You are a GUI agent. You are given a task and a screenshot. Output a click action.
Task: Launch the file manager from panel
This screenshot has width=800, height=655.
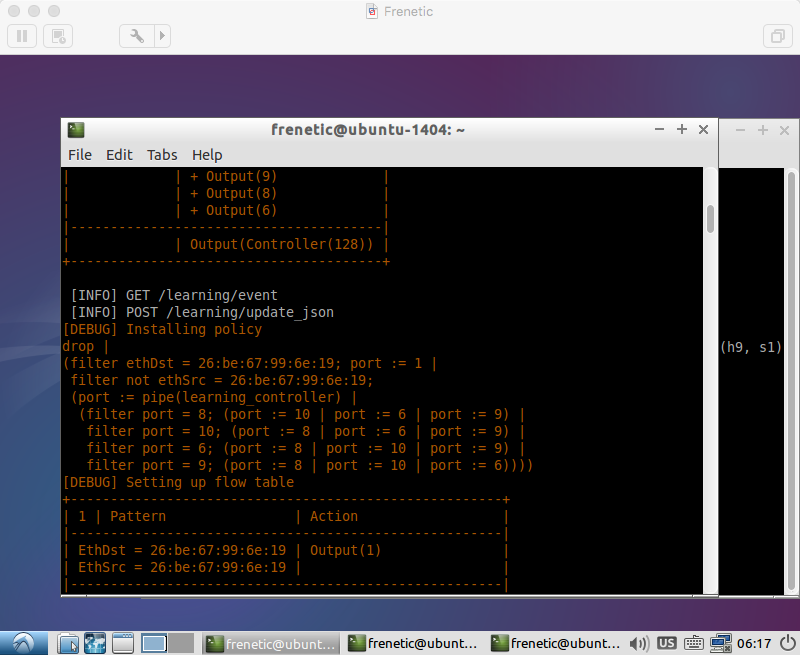(67, 643)
